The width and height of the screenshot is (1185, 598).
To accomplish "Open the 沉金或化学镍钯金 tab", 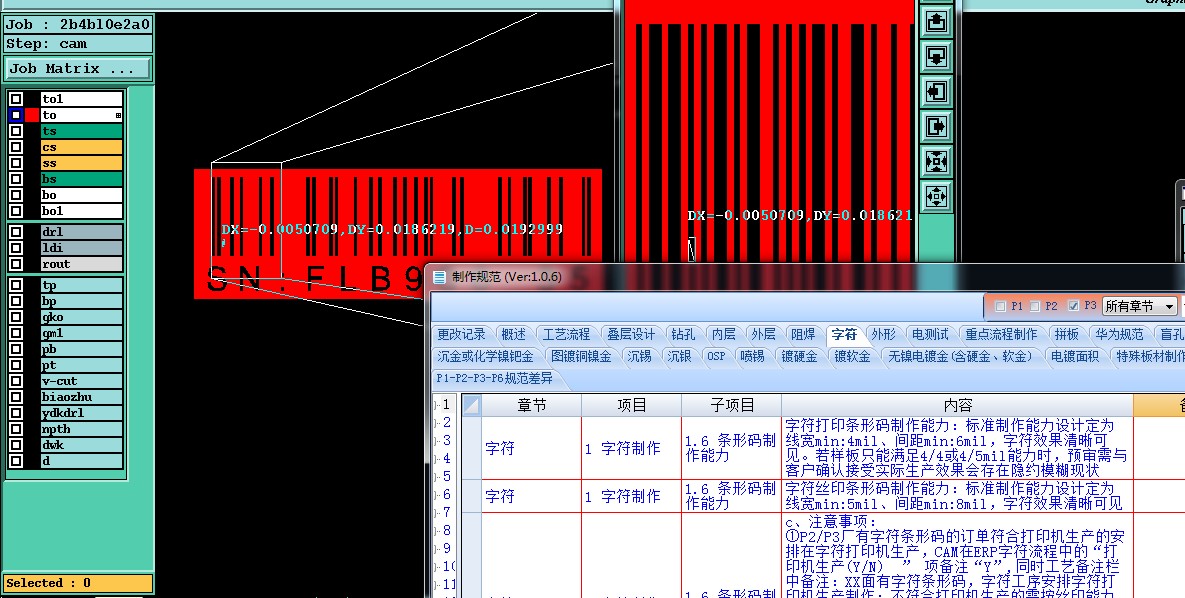I will click(x=485, y=356).
